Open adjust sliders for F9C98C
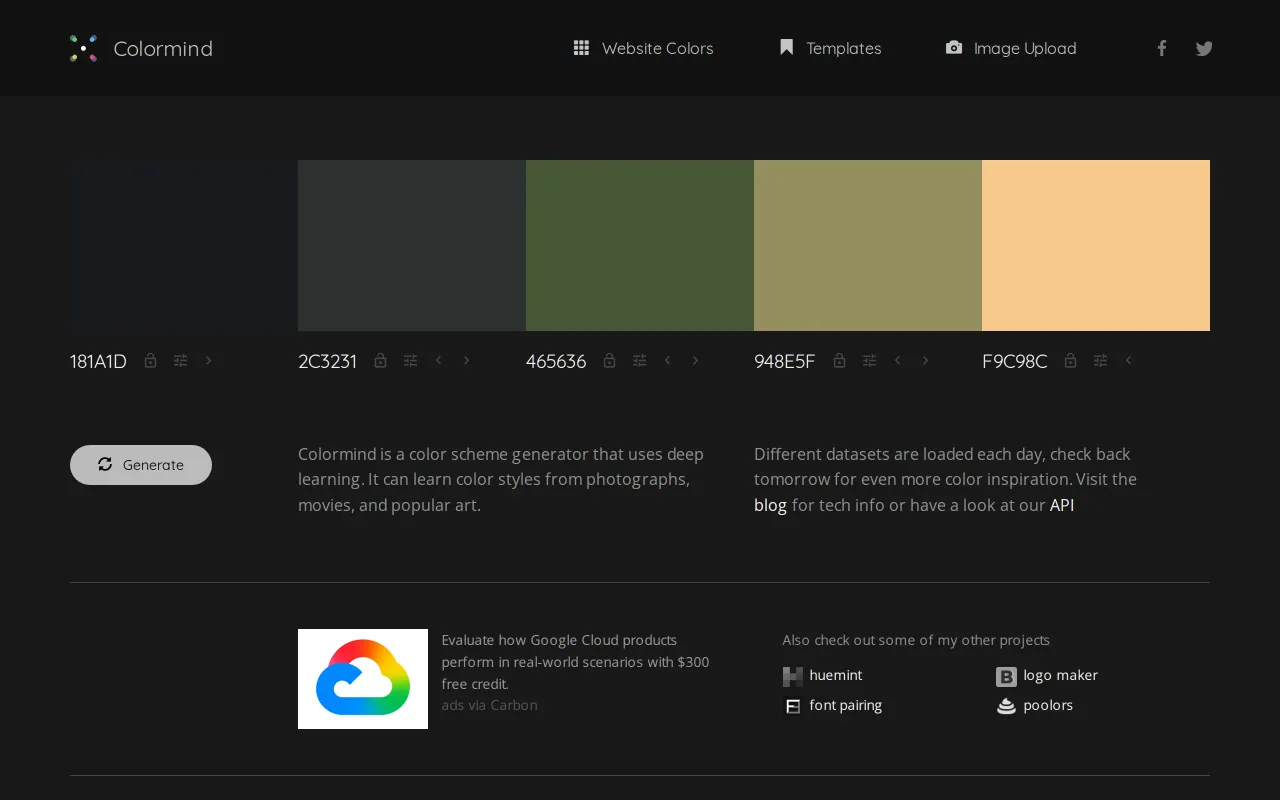1280x800 pixels. coord(1100,361)
